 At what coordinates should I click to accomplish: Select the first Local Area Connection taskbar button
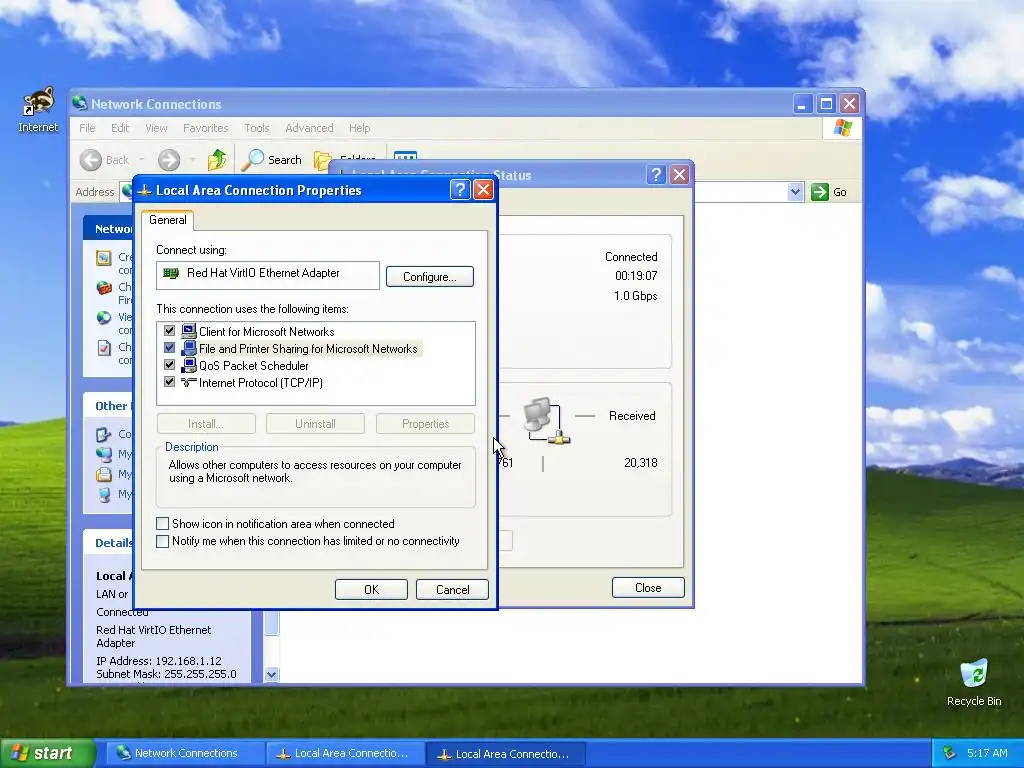click(345, 753)
